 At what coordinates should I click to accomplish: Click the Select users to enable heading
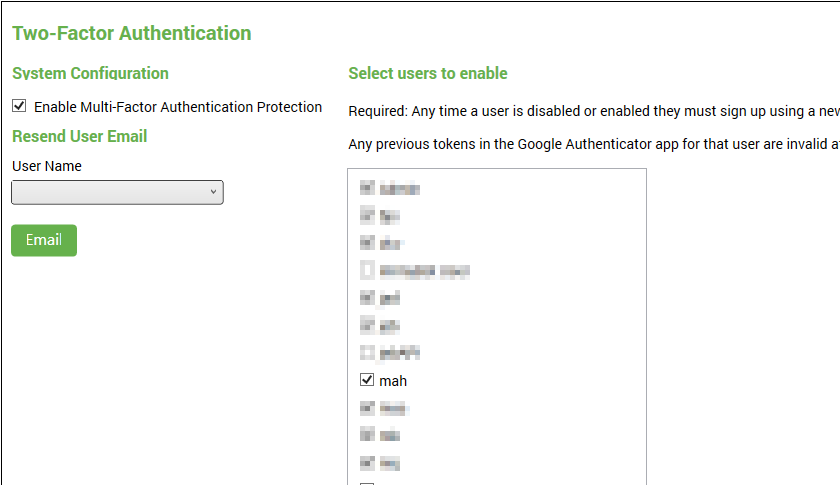pos(427,73)
